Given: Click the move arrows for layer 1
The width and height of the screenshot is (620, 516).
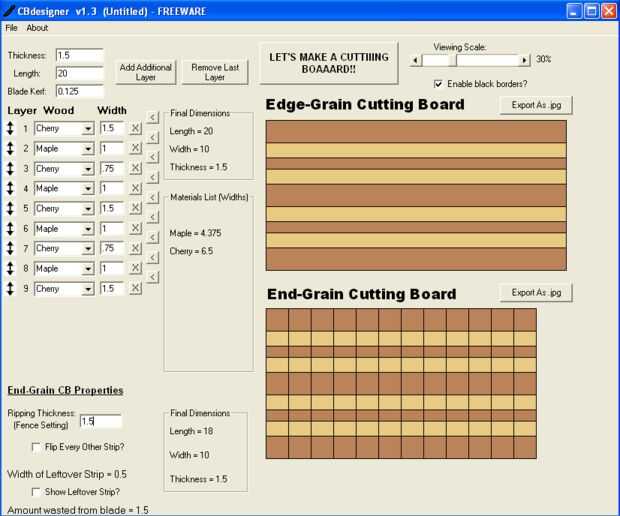Looking at the screenshot, I should [10, 128].
